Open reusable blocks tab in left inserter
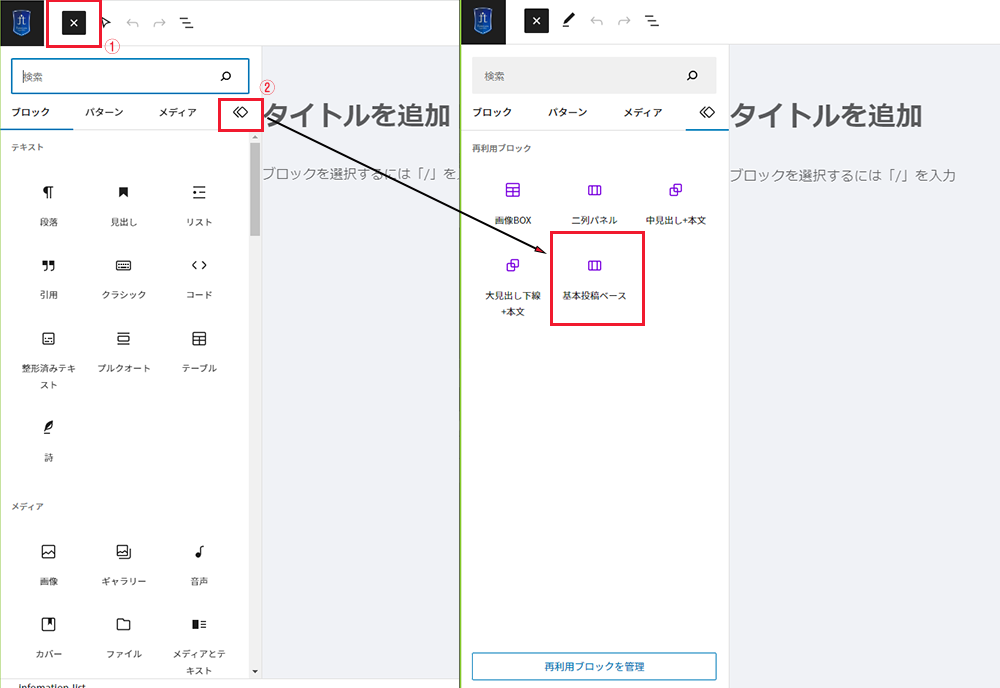 pyautogui.click(x=240, y=113)
